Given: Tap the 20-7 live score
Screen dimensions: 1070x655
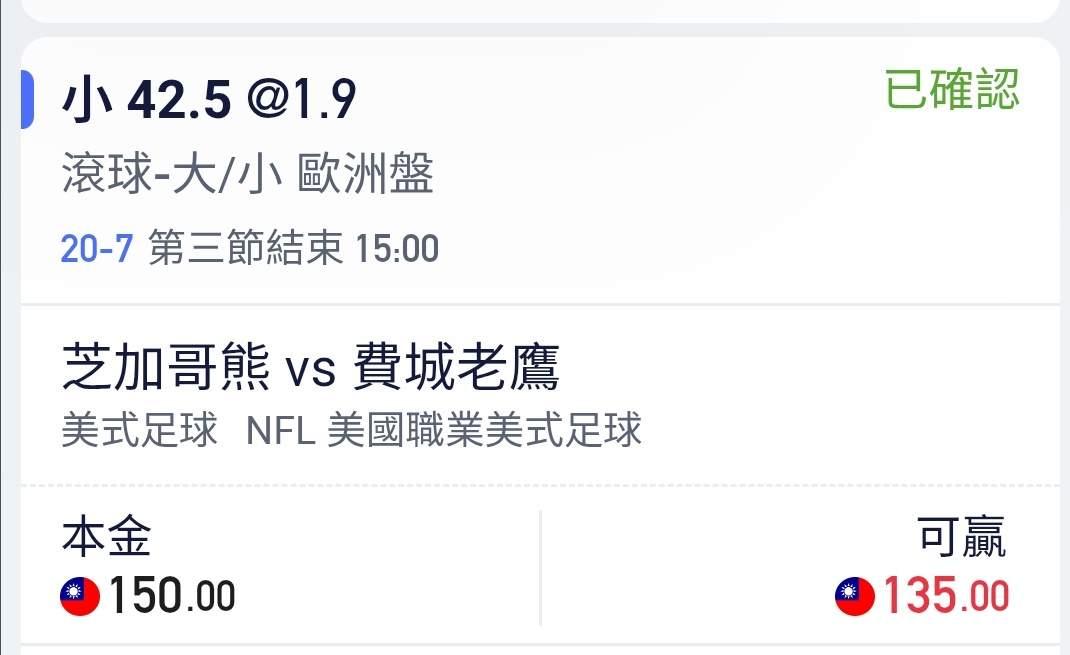Looking at the screenshot, I should pos(96,248).
